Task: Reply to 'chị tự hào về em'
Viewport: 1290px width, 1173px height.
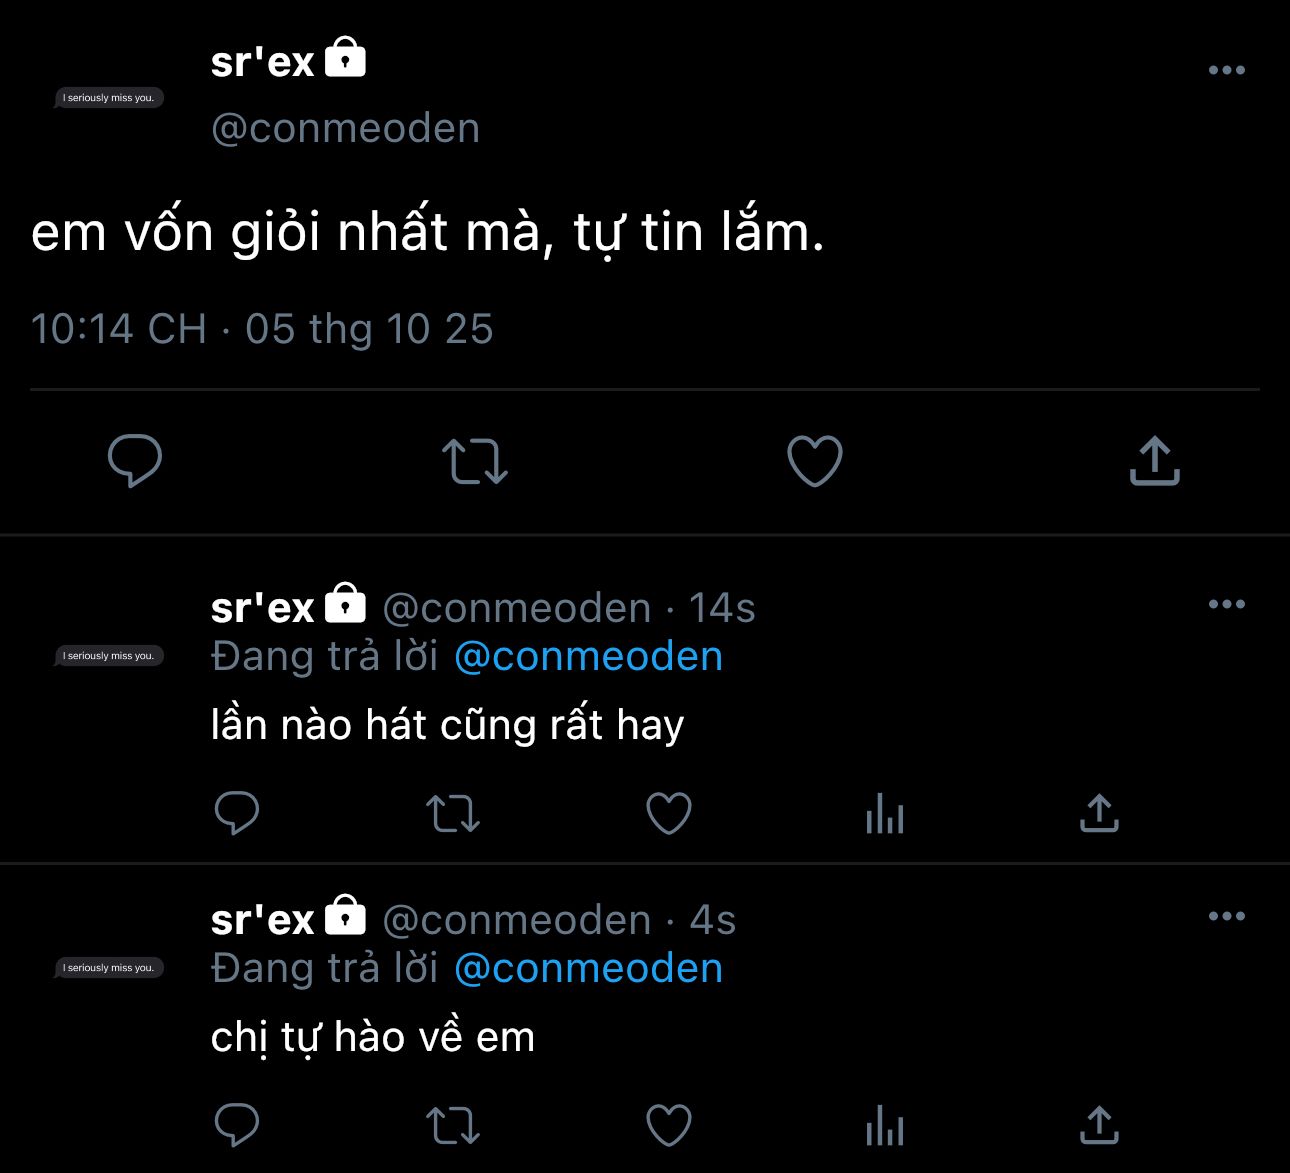Action: pos(237,1125)
